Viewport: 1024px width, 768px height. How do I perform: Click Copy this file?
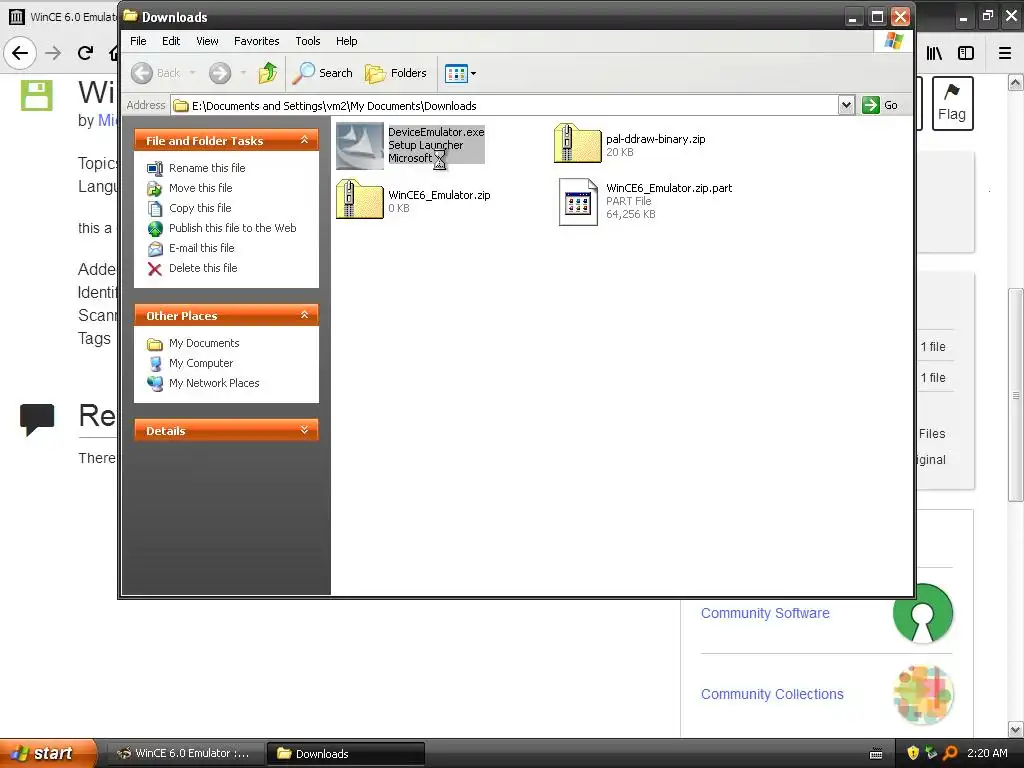point(200,208)
